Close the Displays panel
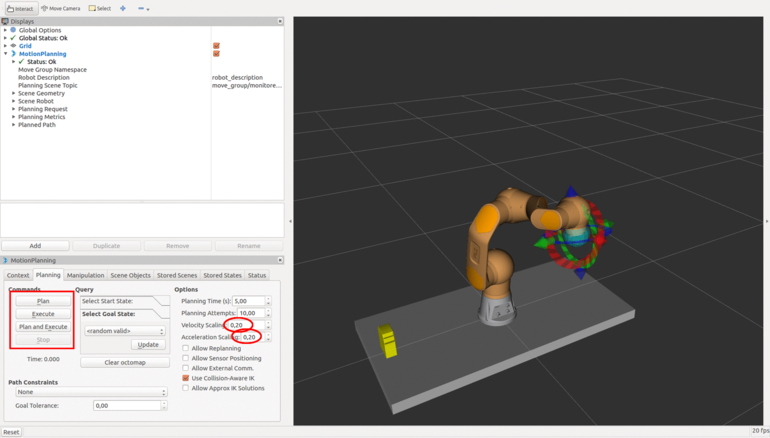The width and height of the screenshot is (770, 438). pyautogui.click(x=280, y=21)
